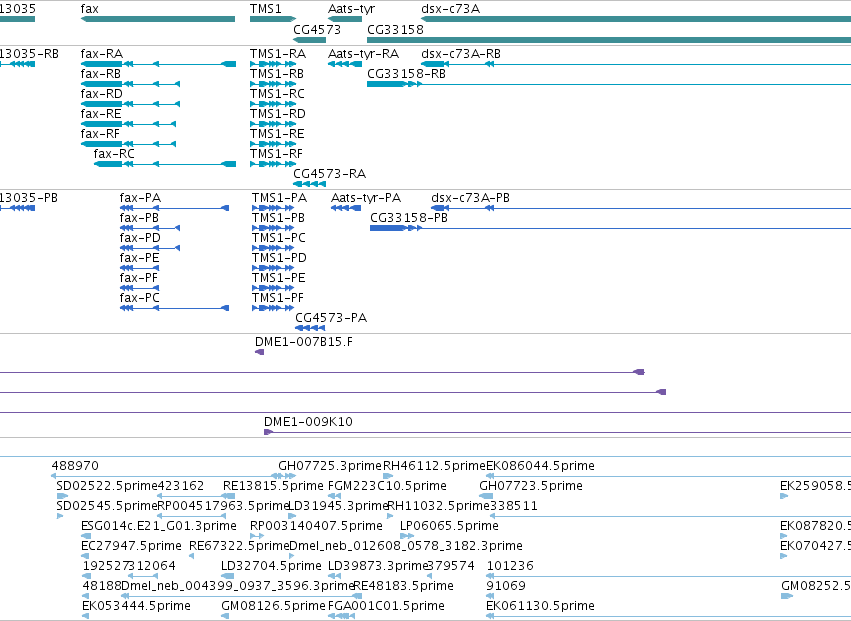The width and height of the screenshot is (851, 621).
Task: Click the fax-RD transcript label
Action: click(x=102, y=94)
